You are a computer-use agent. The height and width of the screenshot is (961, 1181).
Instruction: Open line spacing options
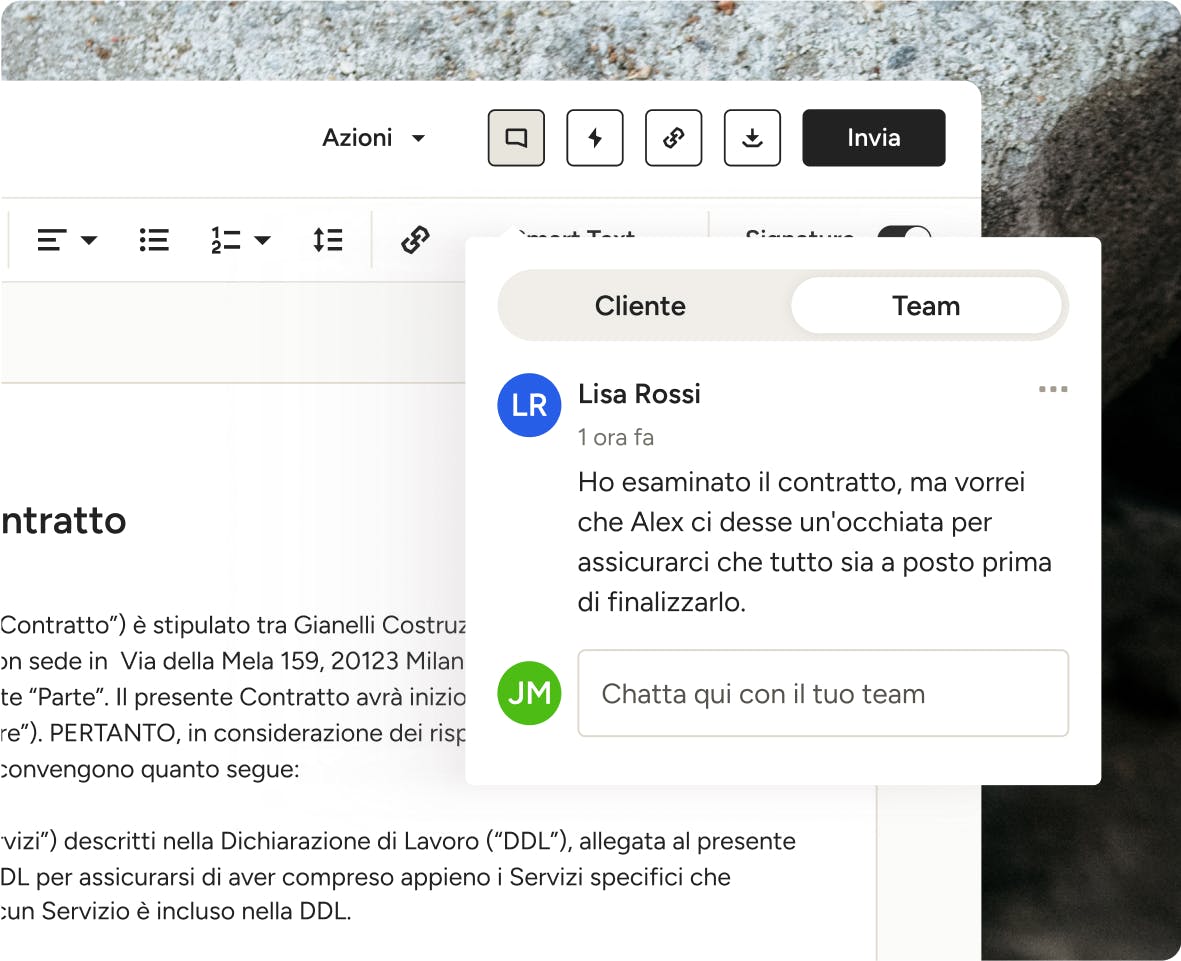[327, 240]
